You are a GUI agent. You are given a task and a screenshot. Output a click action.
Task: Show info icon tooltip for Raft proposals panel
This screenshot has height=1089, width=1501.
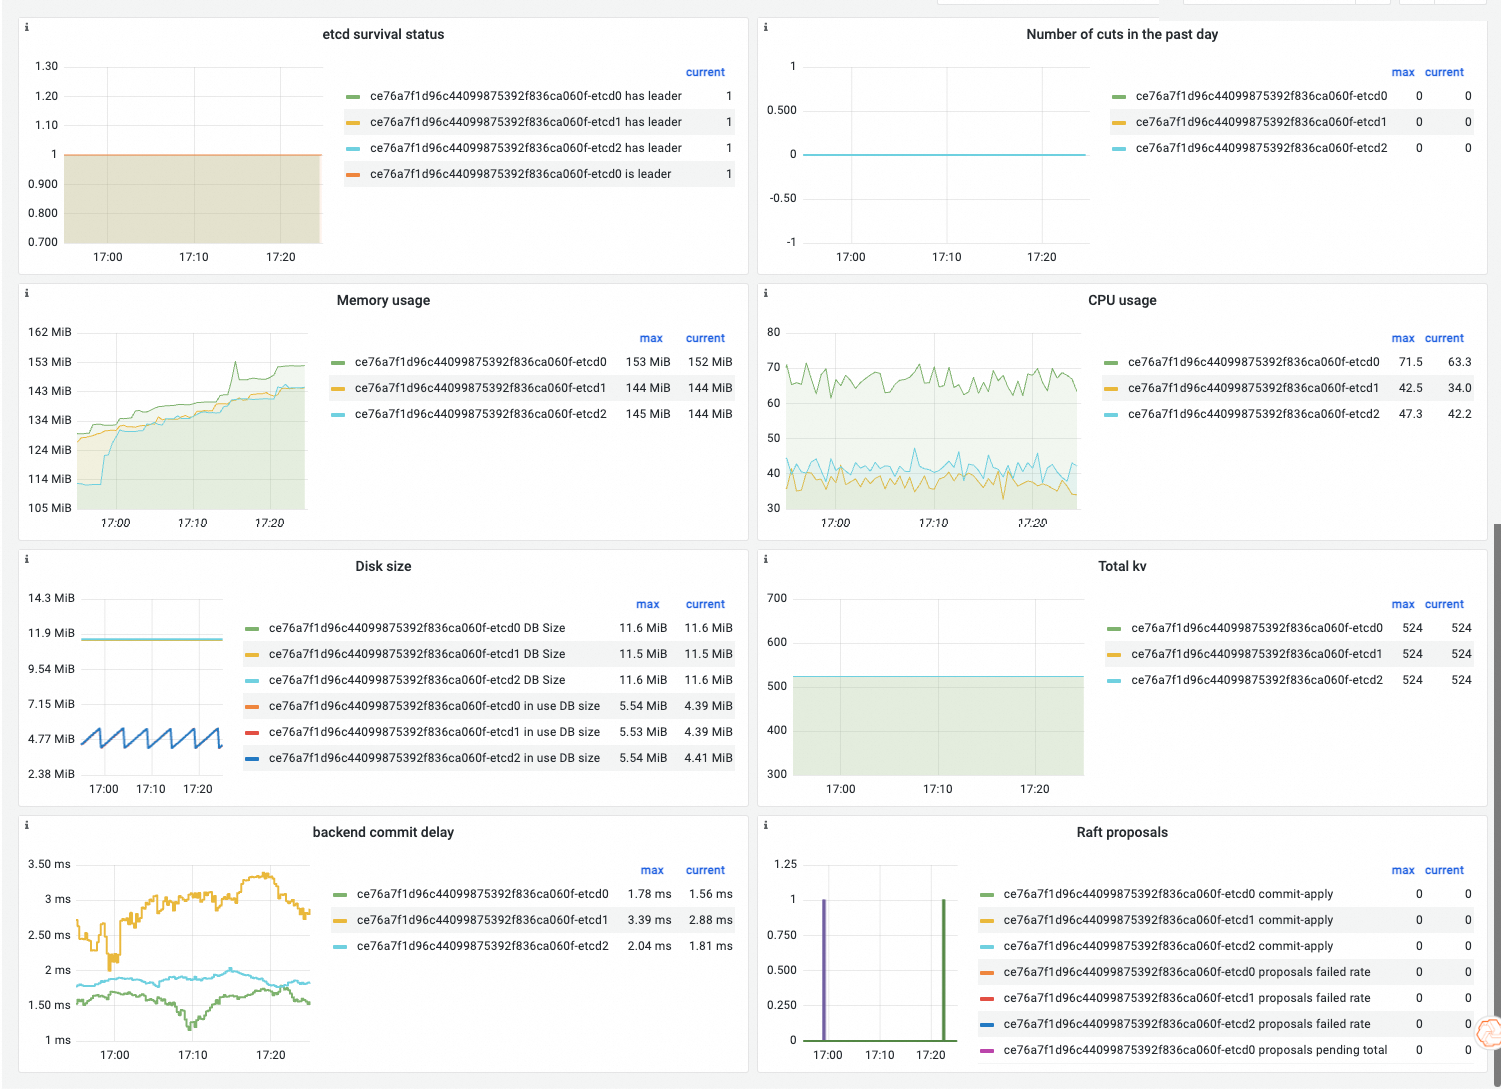(x=765, y=825)
